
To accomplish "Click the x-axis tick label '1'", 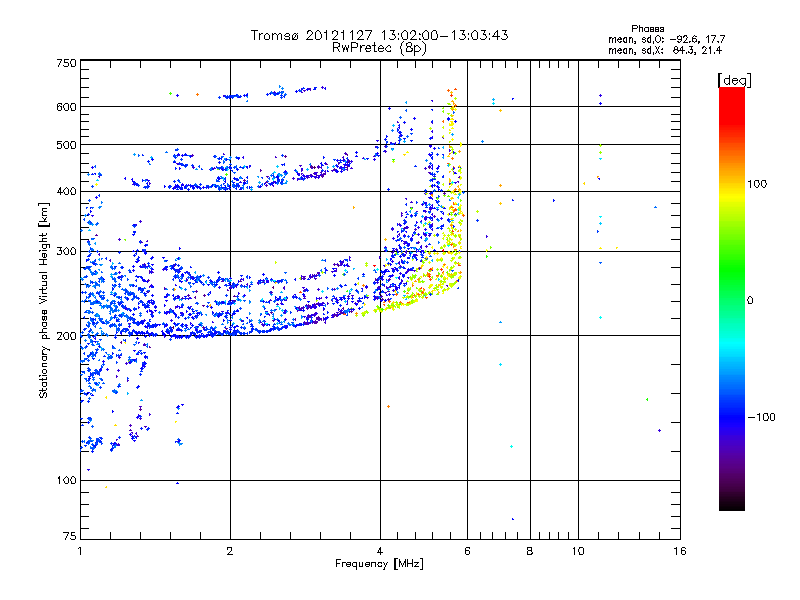I will (x=80, y=551).
